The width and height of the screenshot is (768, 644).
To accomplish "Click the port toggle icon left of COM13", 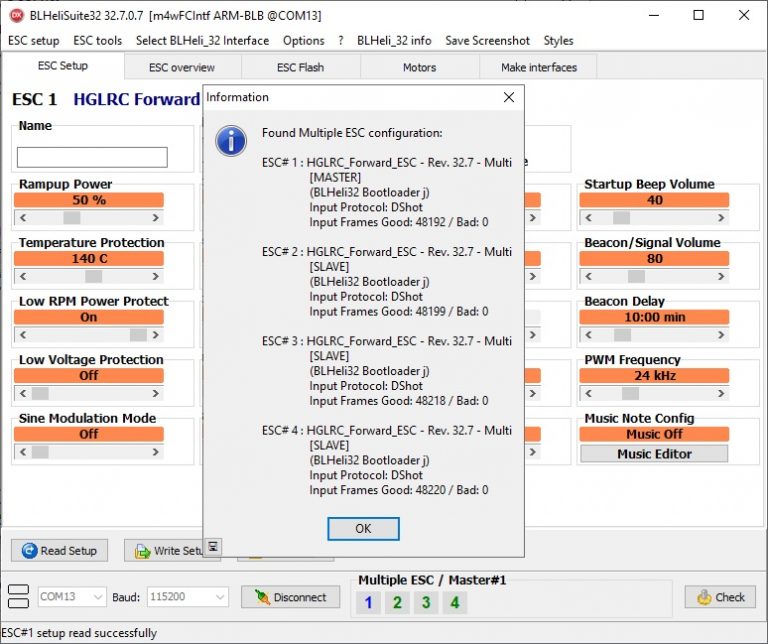I will pos(19,596).
